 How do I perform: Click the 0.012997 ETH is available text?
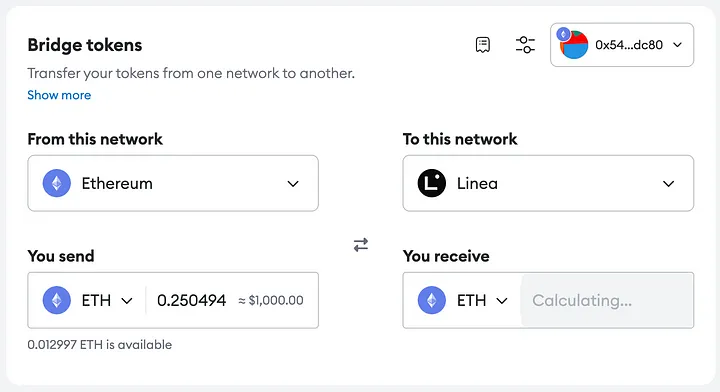[x=100, y=345]
